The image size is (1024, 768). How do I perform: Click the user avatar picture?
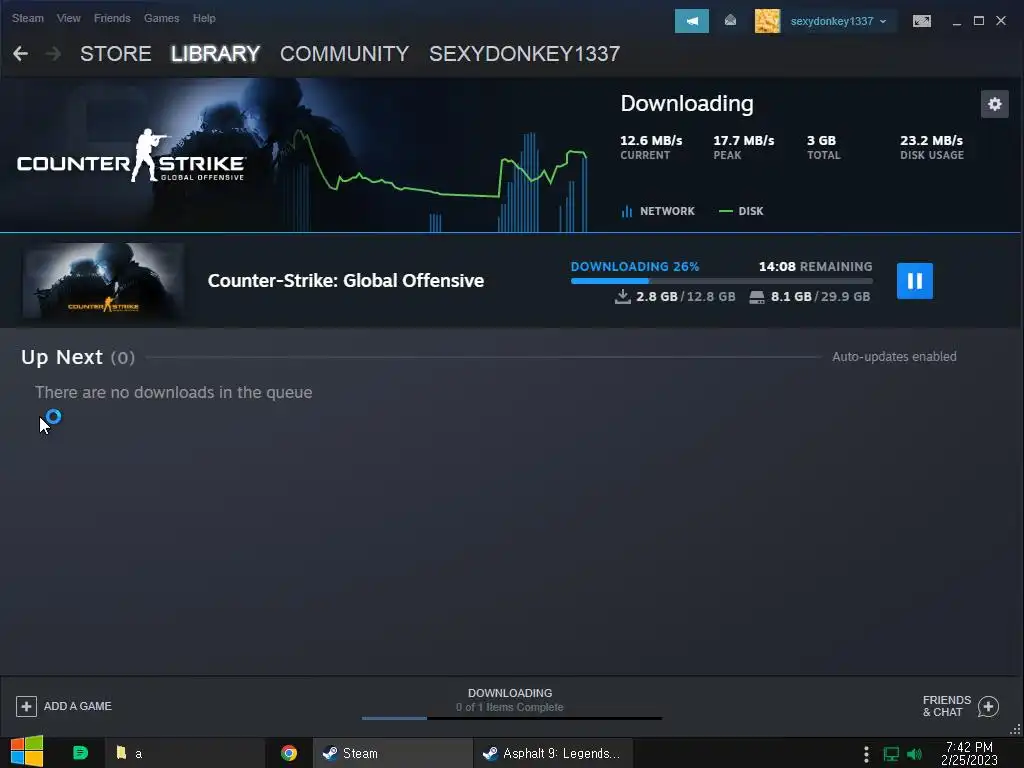pos(767,21)
